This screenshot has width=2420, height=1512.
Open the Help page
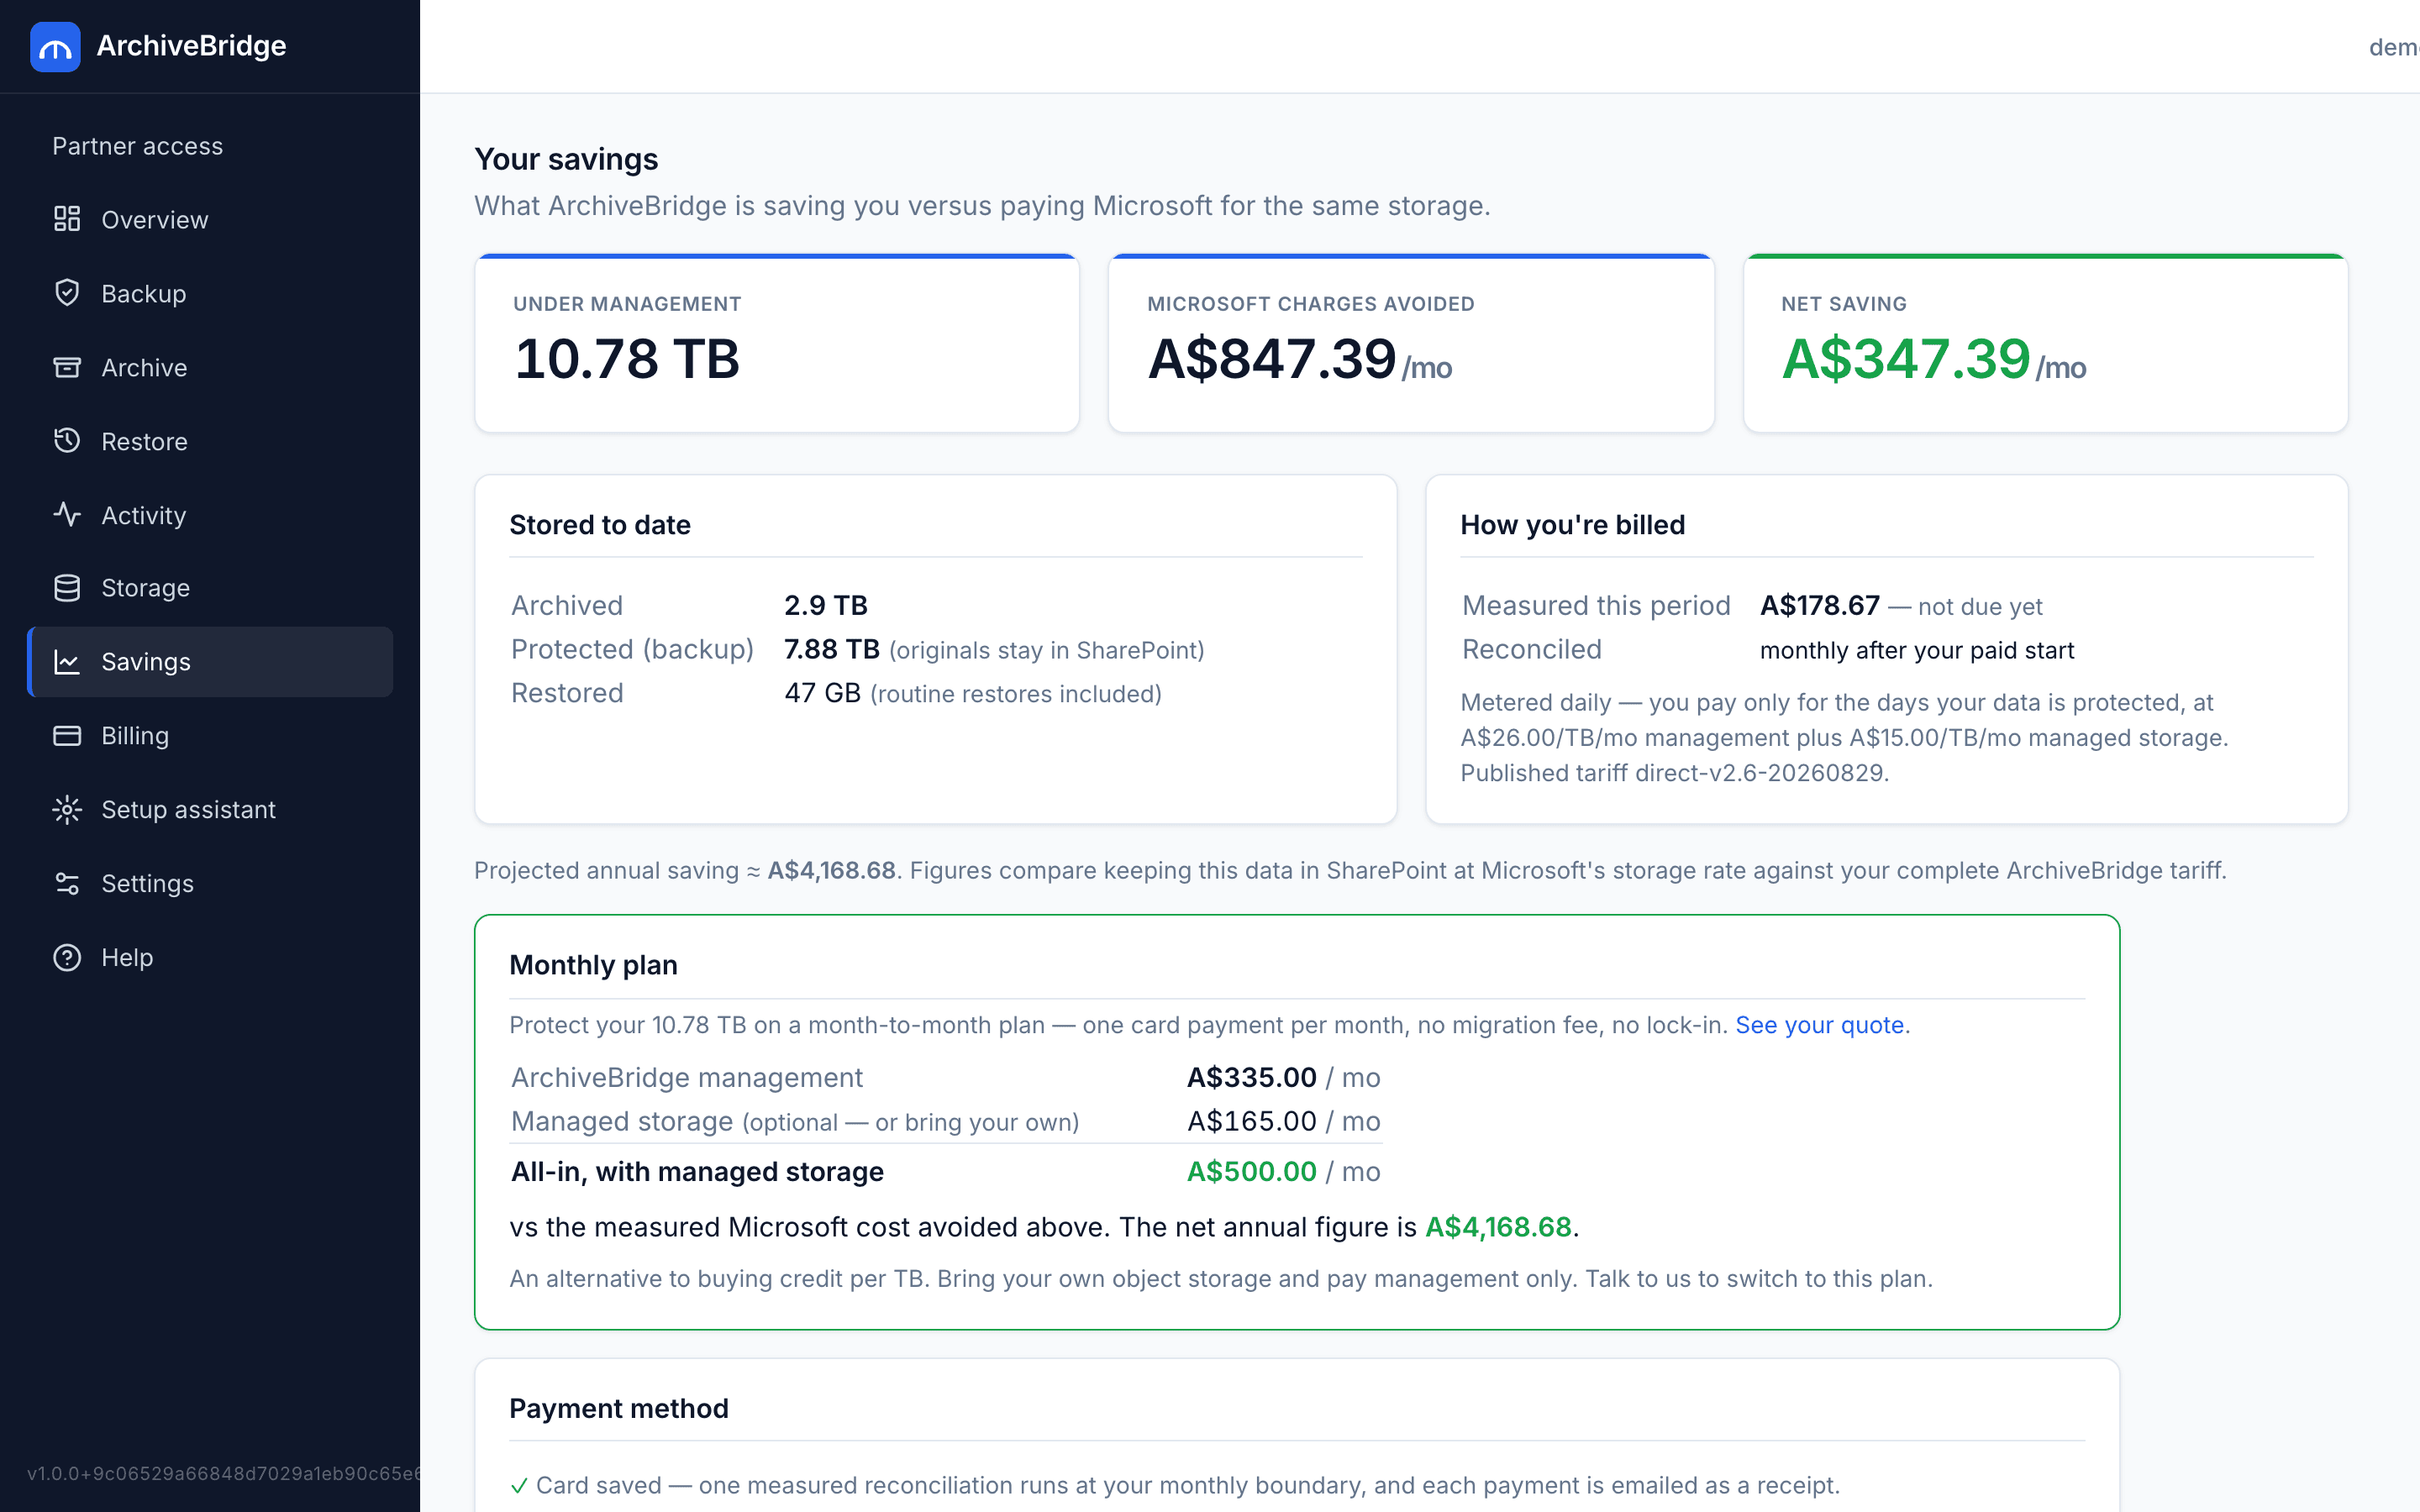point(210,957)
